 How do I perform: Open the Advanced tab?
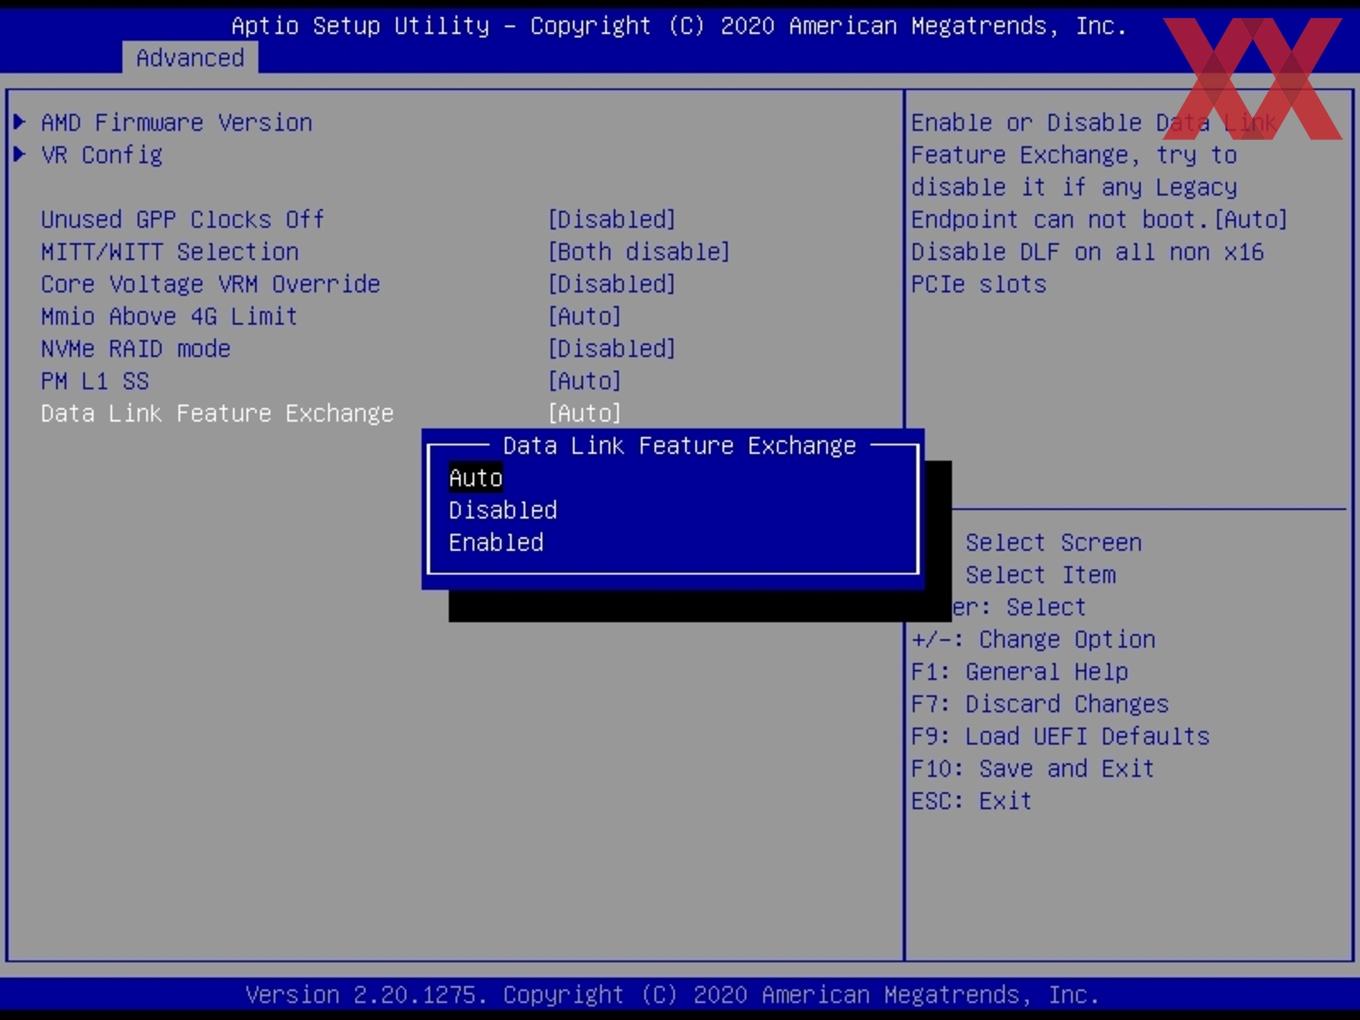(x=190, y=58)
